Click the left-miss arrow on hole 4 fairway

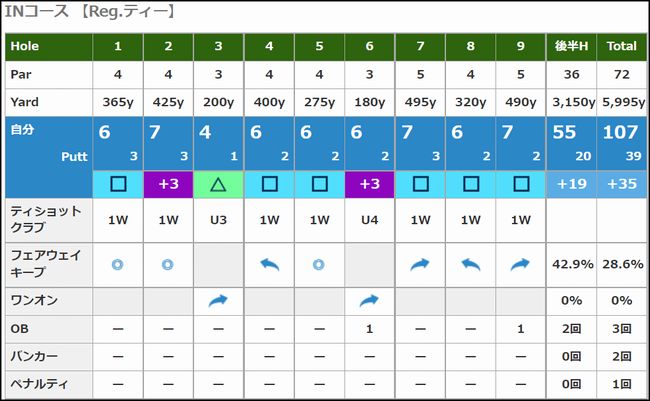(269, 264)
